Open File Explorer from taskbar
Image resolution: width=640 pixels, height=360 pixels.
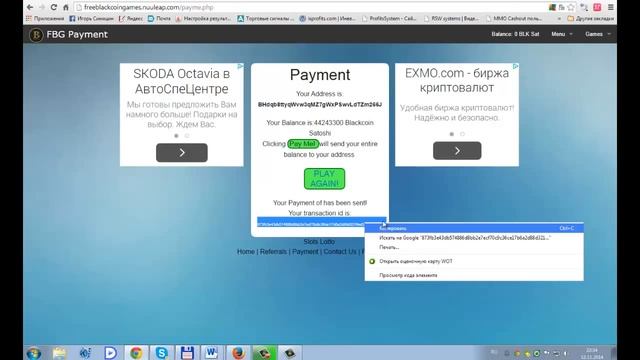[x=59, y=353]
